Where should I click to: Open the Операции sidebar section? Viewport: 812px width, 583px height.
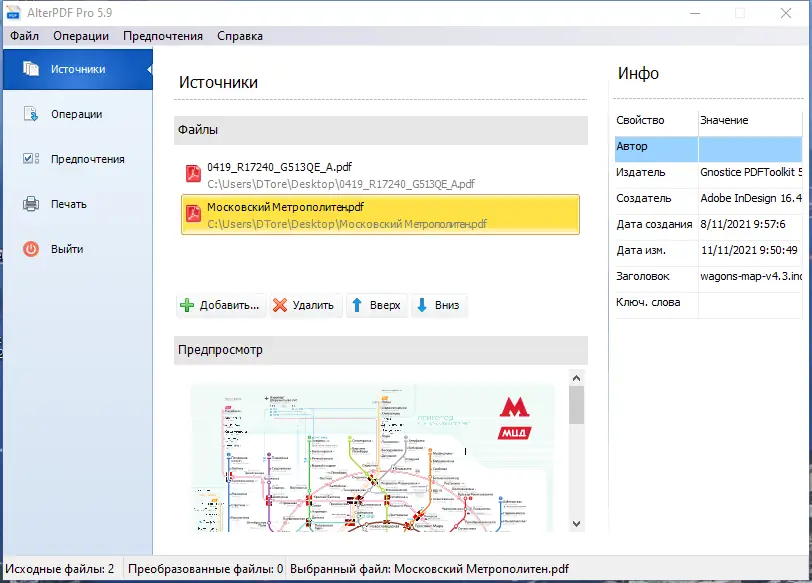click(x=77, y=114)
